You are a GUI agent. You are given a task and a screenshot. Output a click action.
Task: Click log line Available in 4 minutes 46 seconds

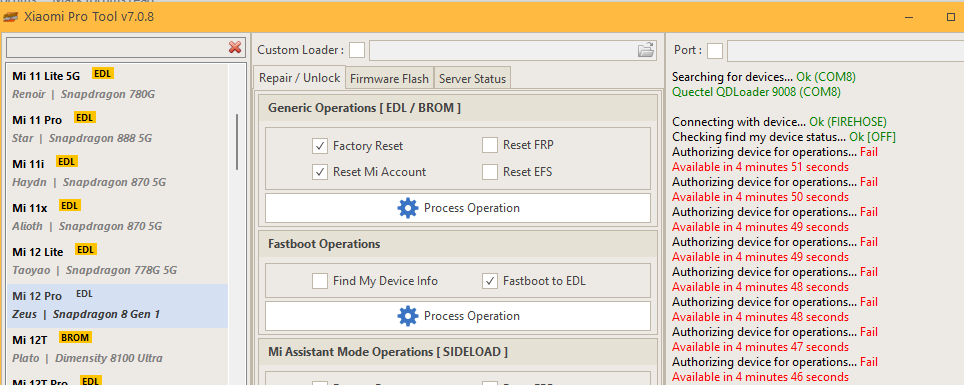pyautogui.click(x=761, y=377)
